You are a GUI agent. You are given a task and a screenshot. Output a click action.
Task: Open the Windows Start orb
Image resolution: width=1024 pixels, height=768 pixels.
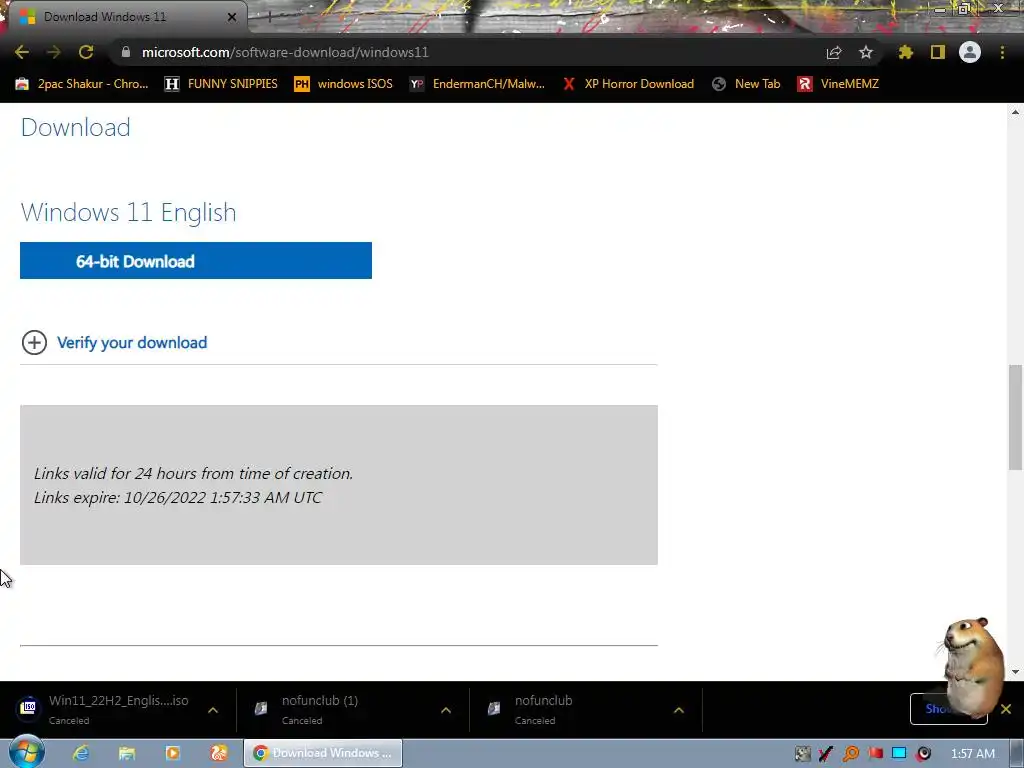27,752
